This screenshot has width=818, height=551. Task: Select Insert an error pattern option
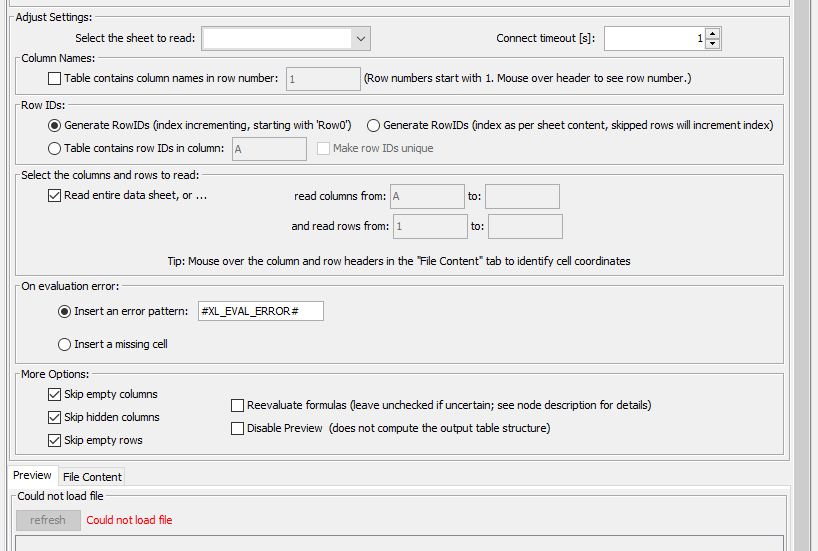(64, 312)
